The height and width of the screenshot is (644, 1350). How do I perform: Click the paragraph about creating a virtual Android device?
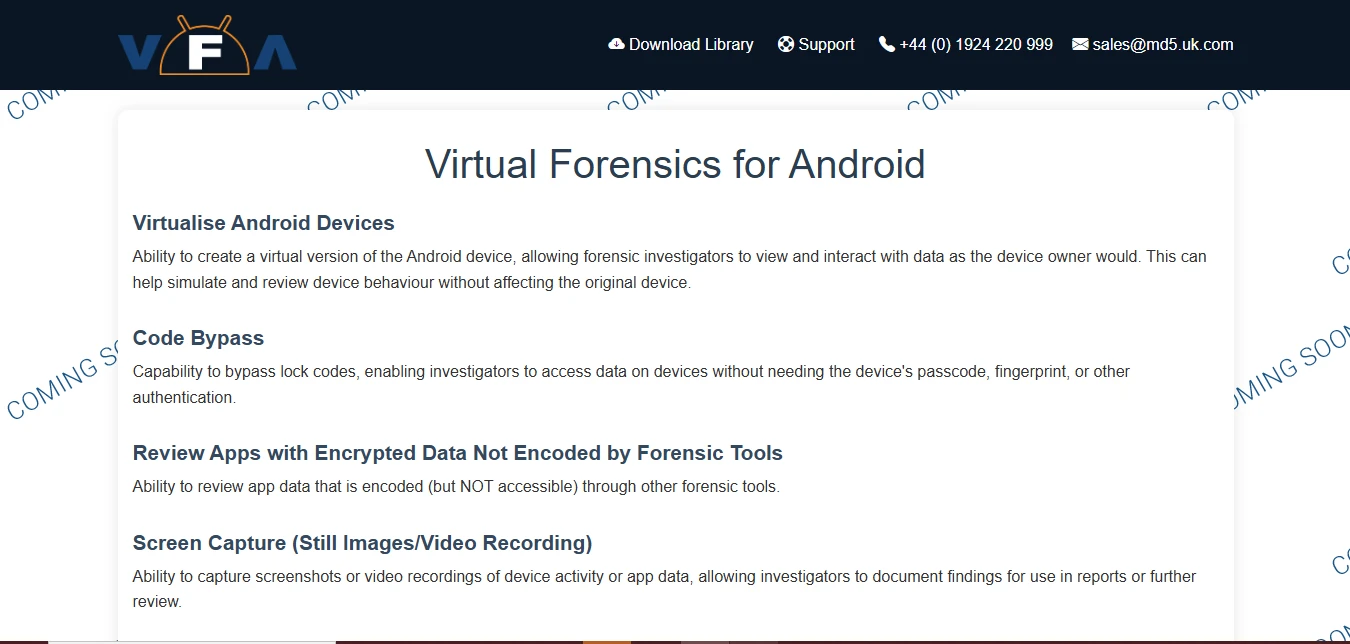tap(669, 269)
